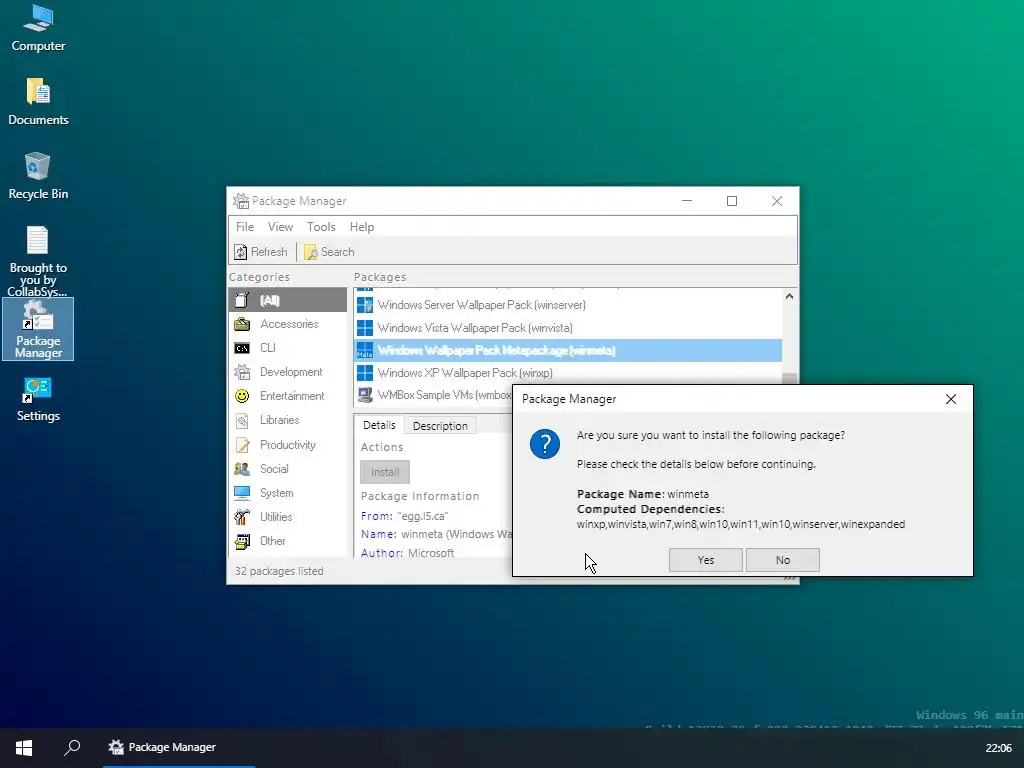Click the computed dependencies list text
Image resolution: width=1024 pixels, height=768 pixels.
[741, 524]
